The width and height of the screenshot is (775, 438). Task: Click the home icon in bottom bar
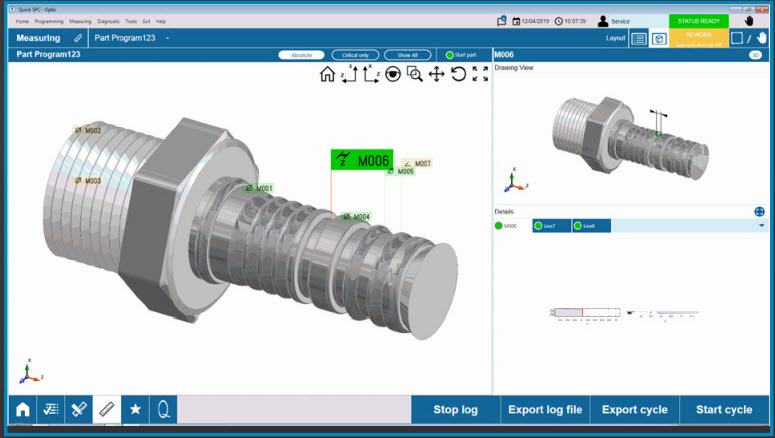(x=22, y=409)
